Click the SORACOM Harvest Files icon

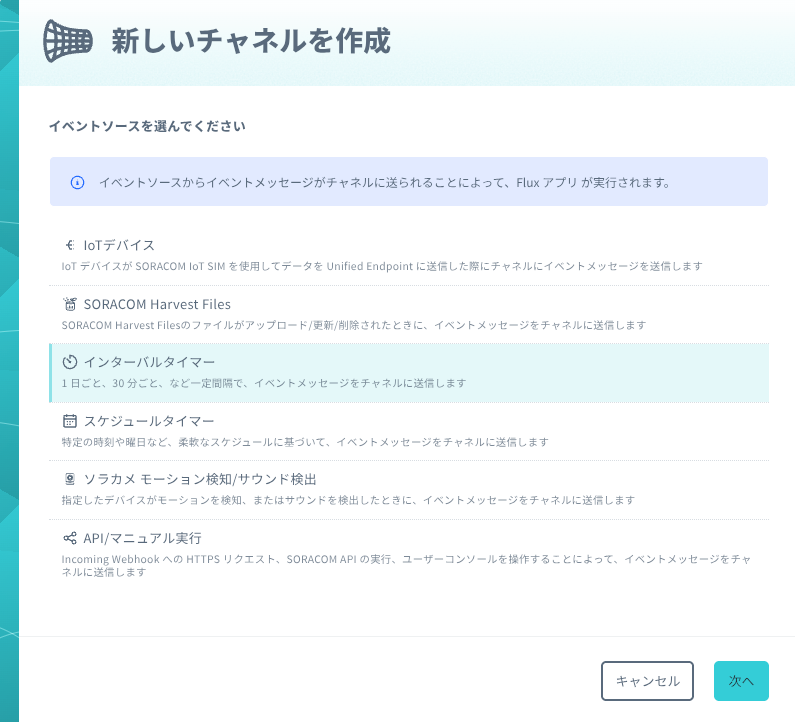click(x=70, y=304)
